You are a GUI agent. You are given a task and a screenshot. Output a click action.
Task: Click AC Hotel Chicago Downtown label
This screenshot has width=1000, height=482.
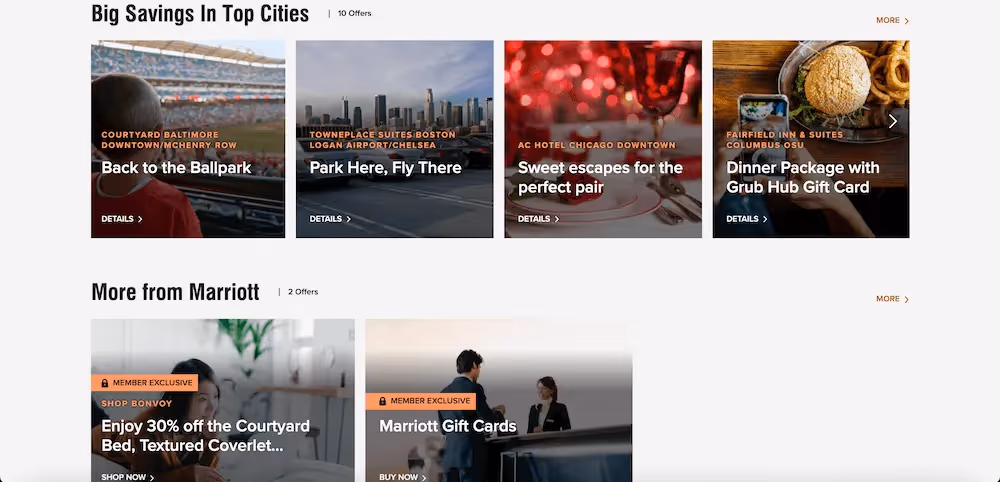(x=596, y=145)
